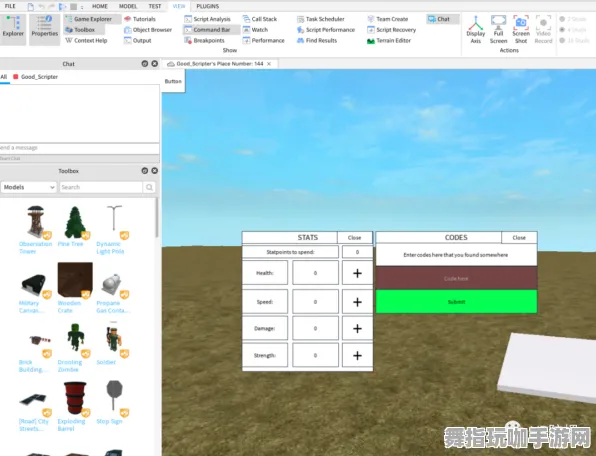Switch to the HOME ribbon tab
Image resolution: width=596 pixels, height=456 pixels.
tap(100, 6)
